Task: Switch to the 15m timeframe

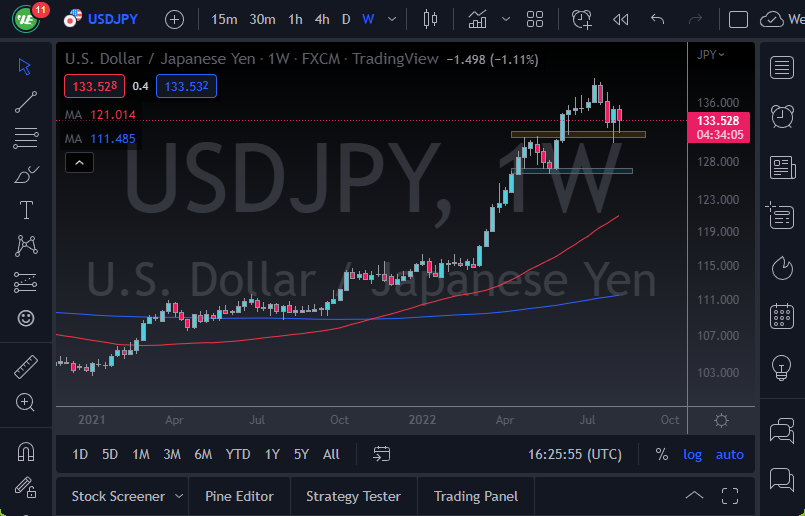Action: click(224, 20)
